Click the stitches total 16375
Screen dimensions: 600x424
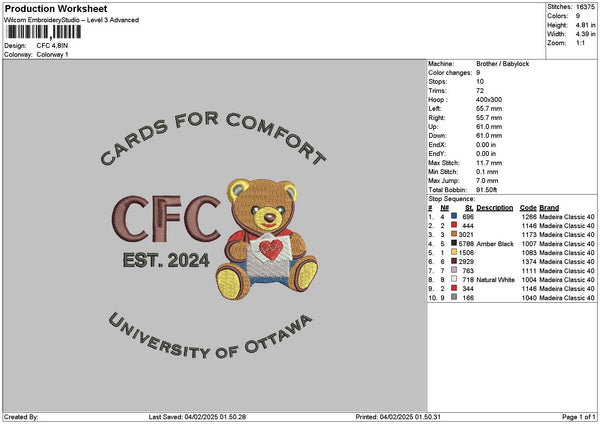[585, 7]
